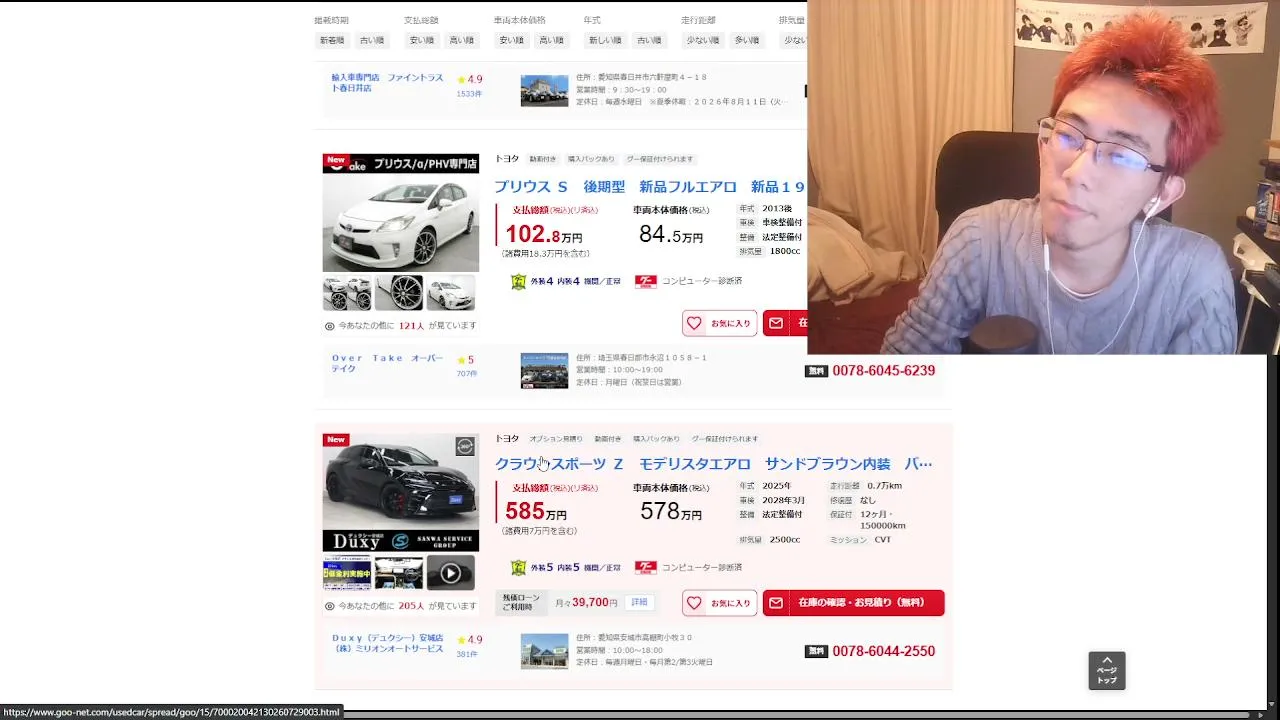The width and height of the screenshot is (1280, 720).
Task: Call Duxy number 0078-6044-2550
Action: tap(884, 651)
